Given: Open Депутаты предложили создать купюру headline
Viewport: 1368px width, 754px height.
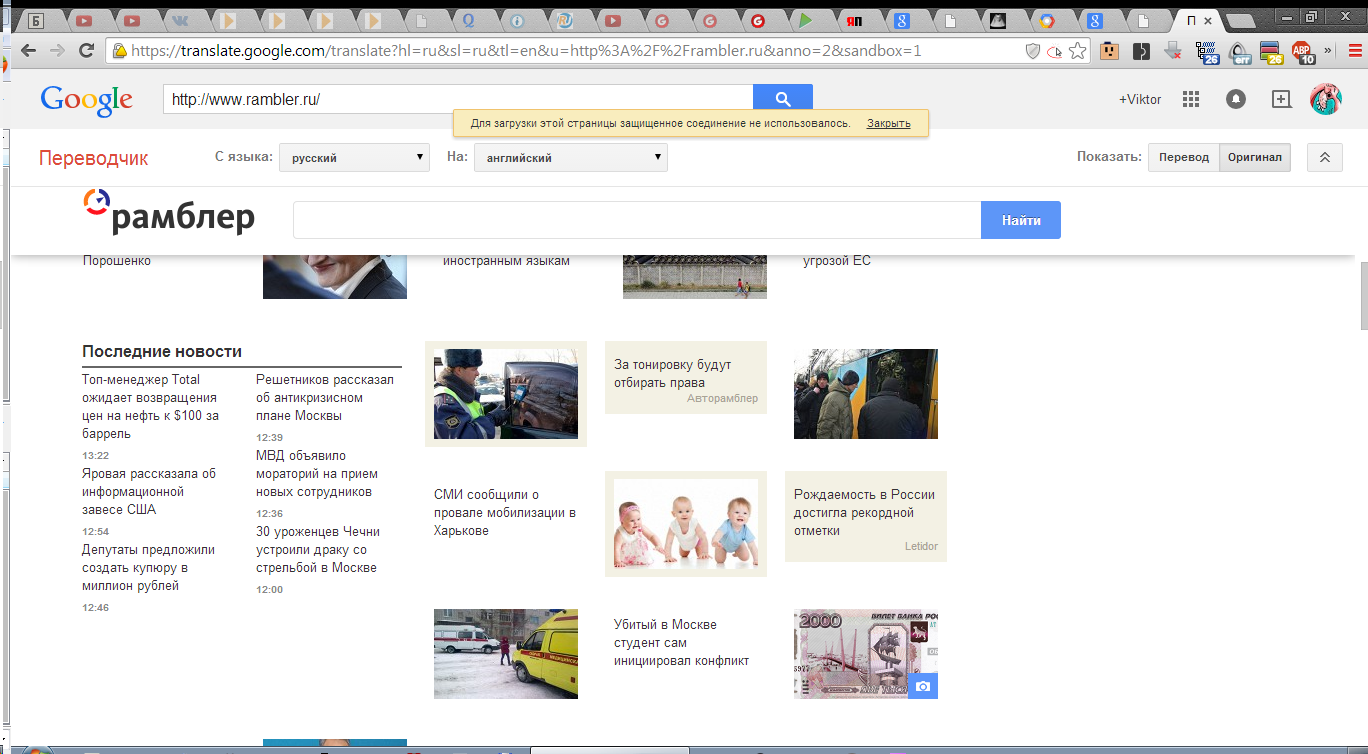Looking at the screenshot, I should (x=148, y=568).
